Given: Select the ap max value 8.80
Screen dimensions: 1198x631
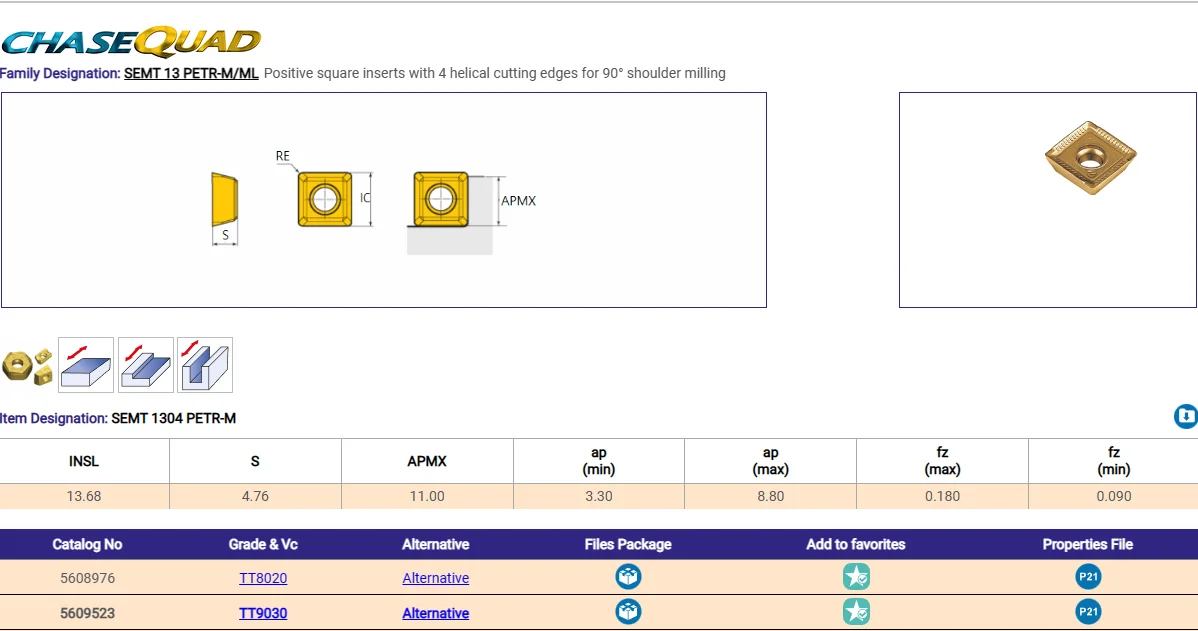Looking at the screenshot, I should coord(770,497).
